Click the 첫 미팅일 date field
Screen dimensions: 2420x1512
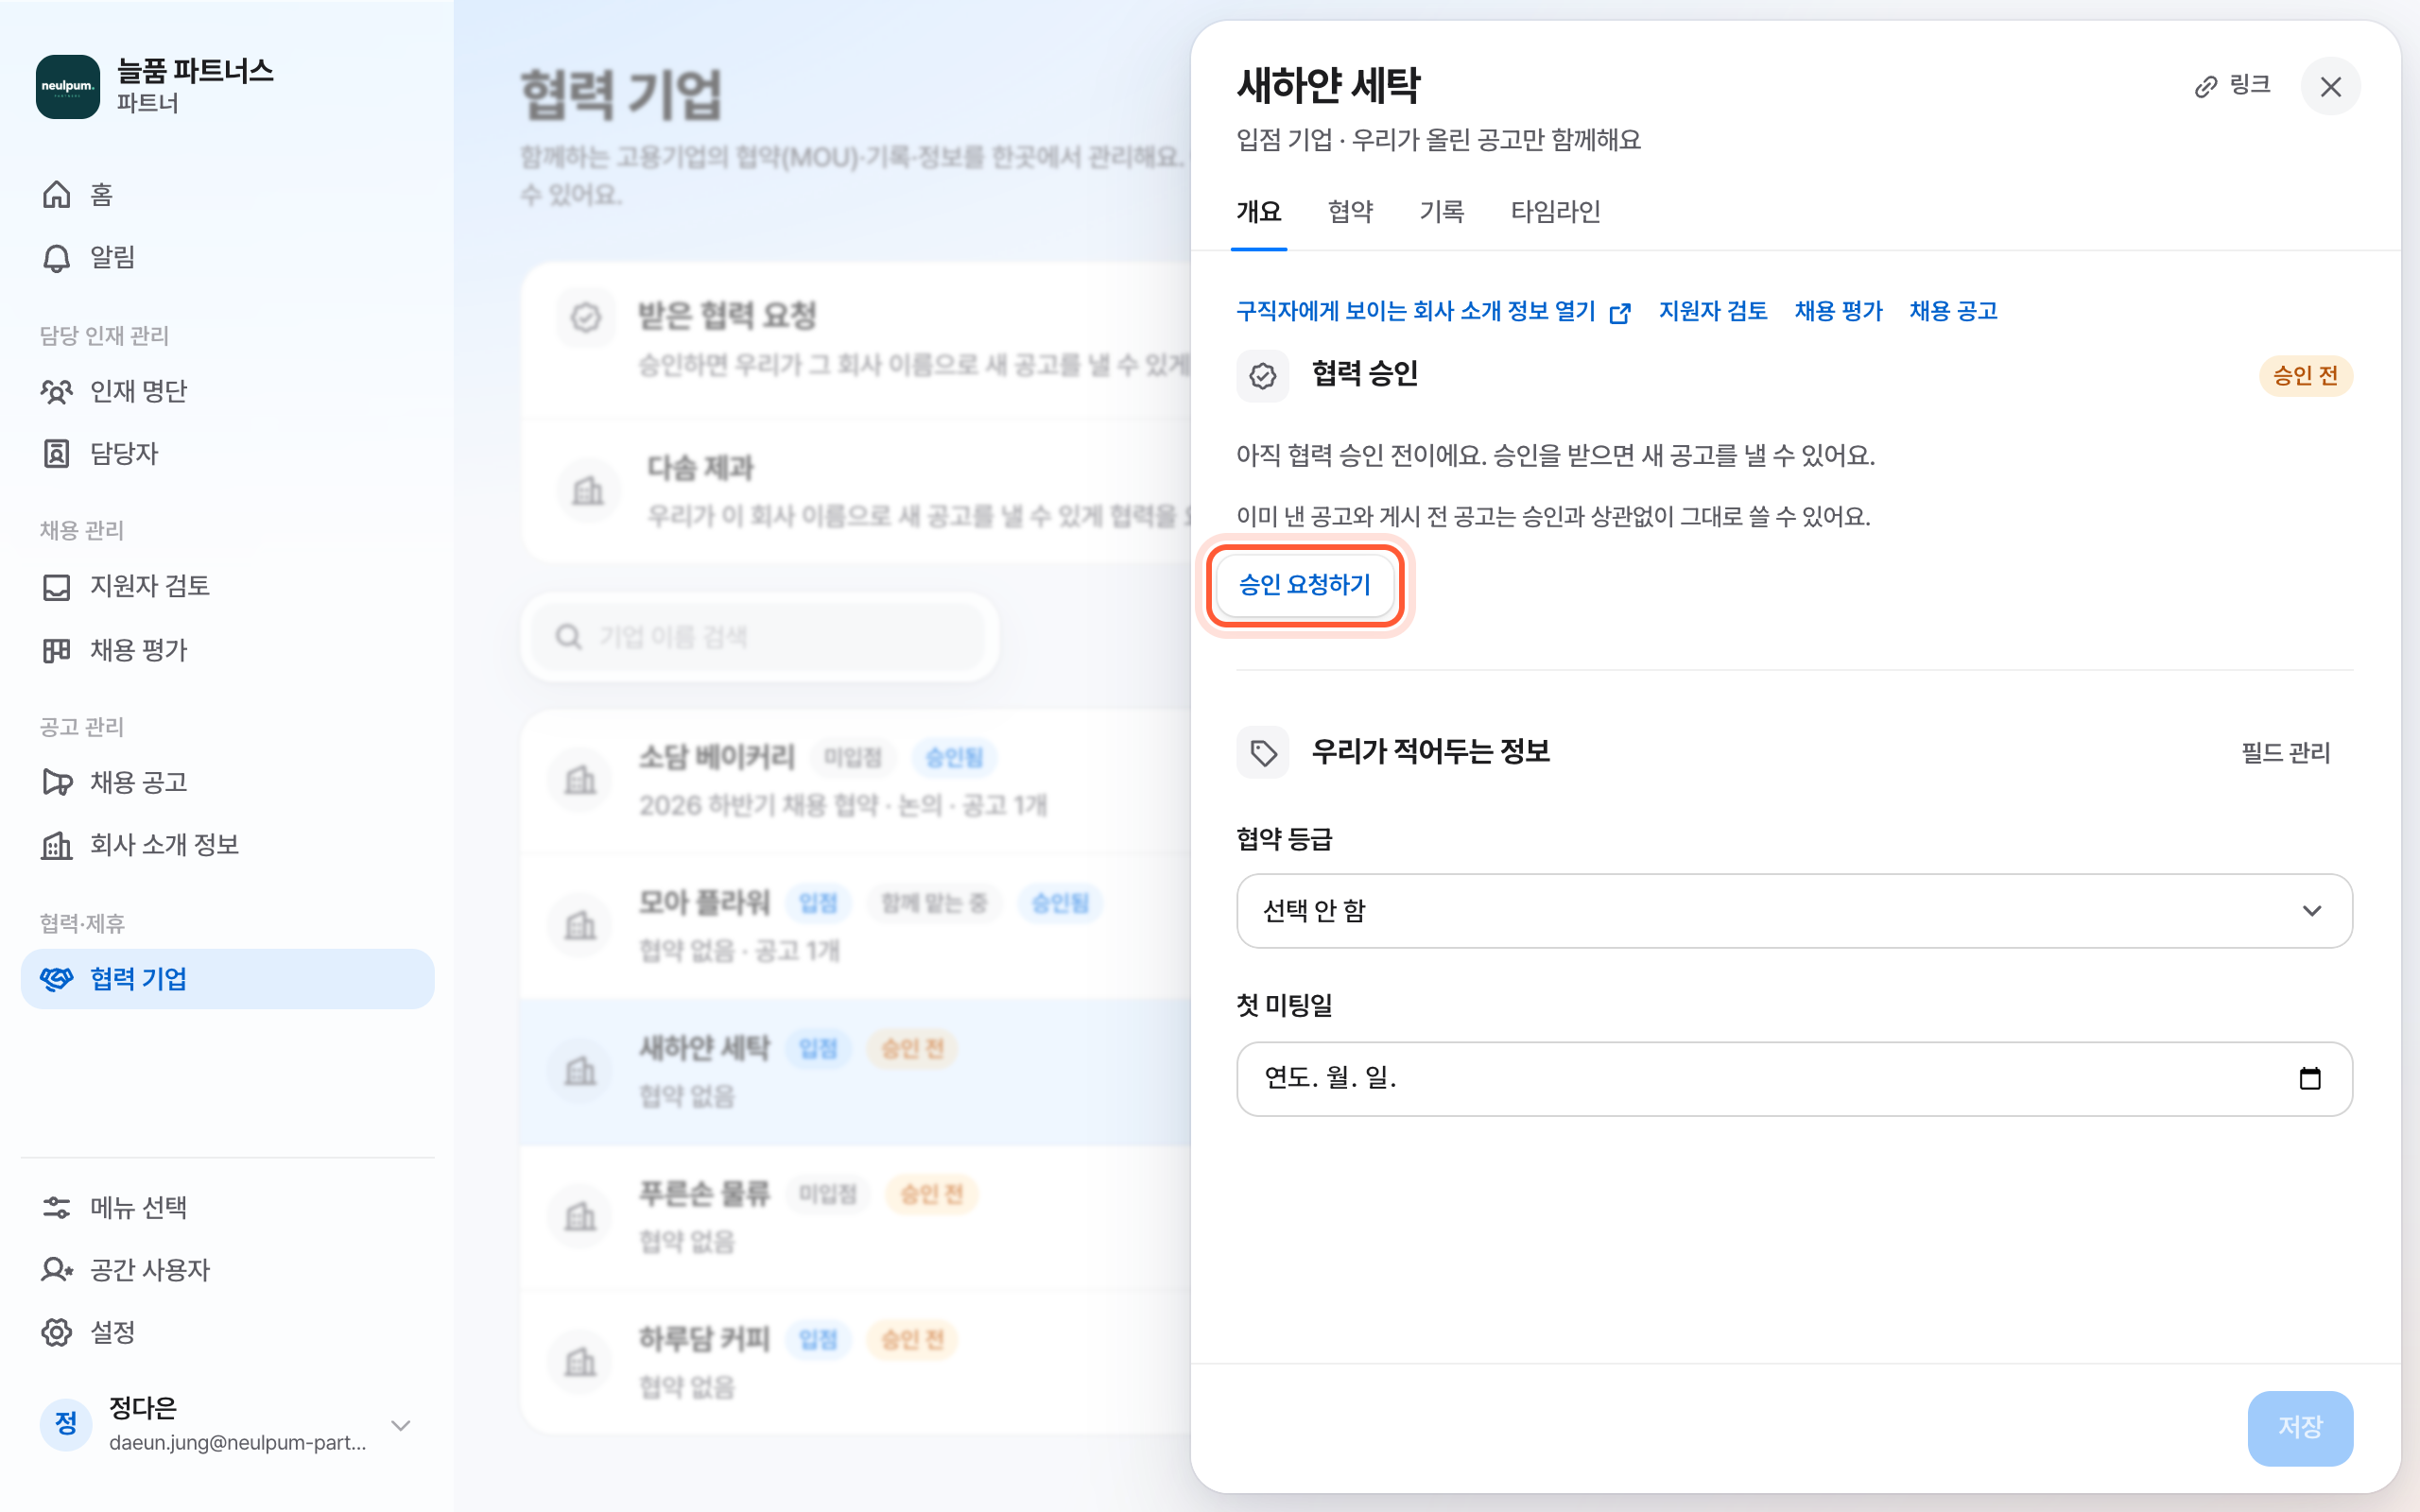1794,1079
